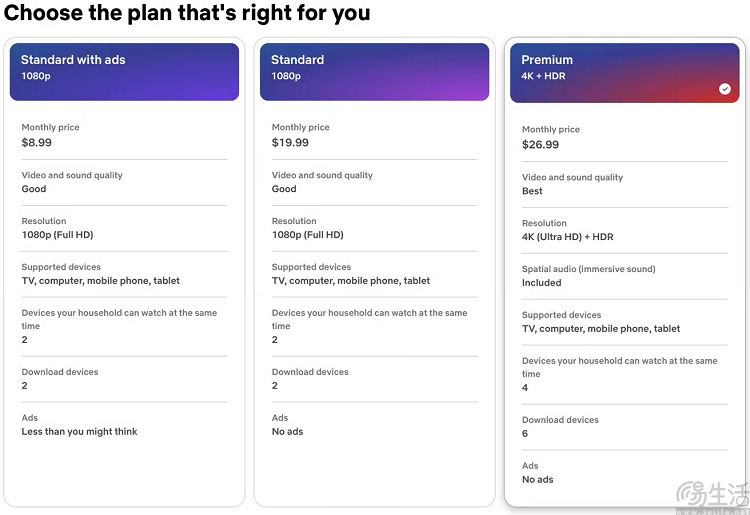
Task: Select the Standard with ads plan header
Action: (124, 71)
